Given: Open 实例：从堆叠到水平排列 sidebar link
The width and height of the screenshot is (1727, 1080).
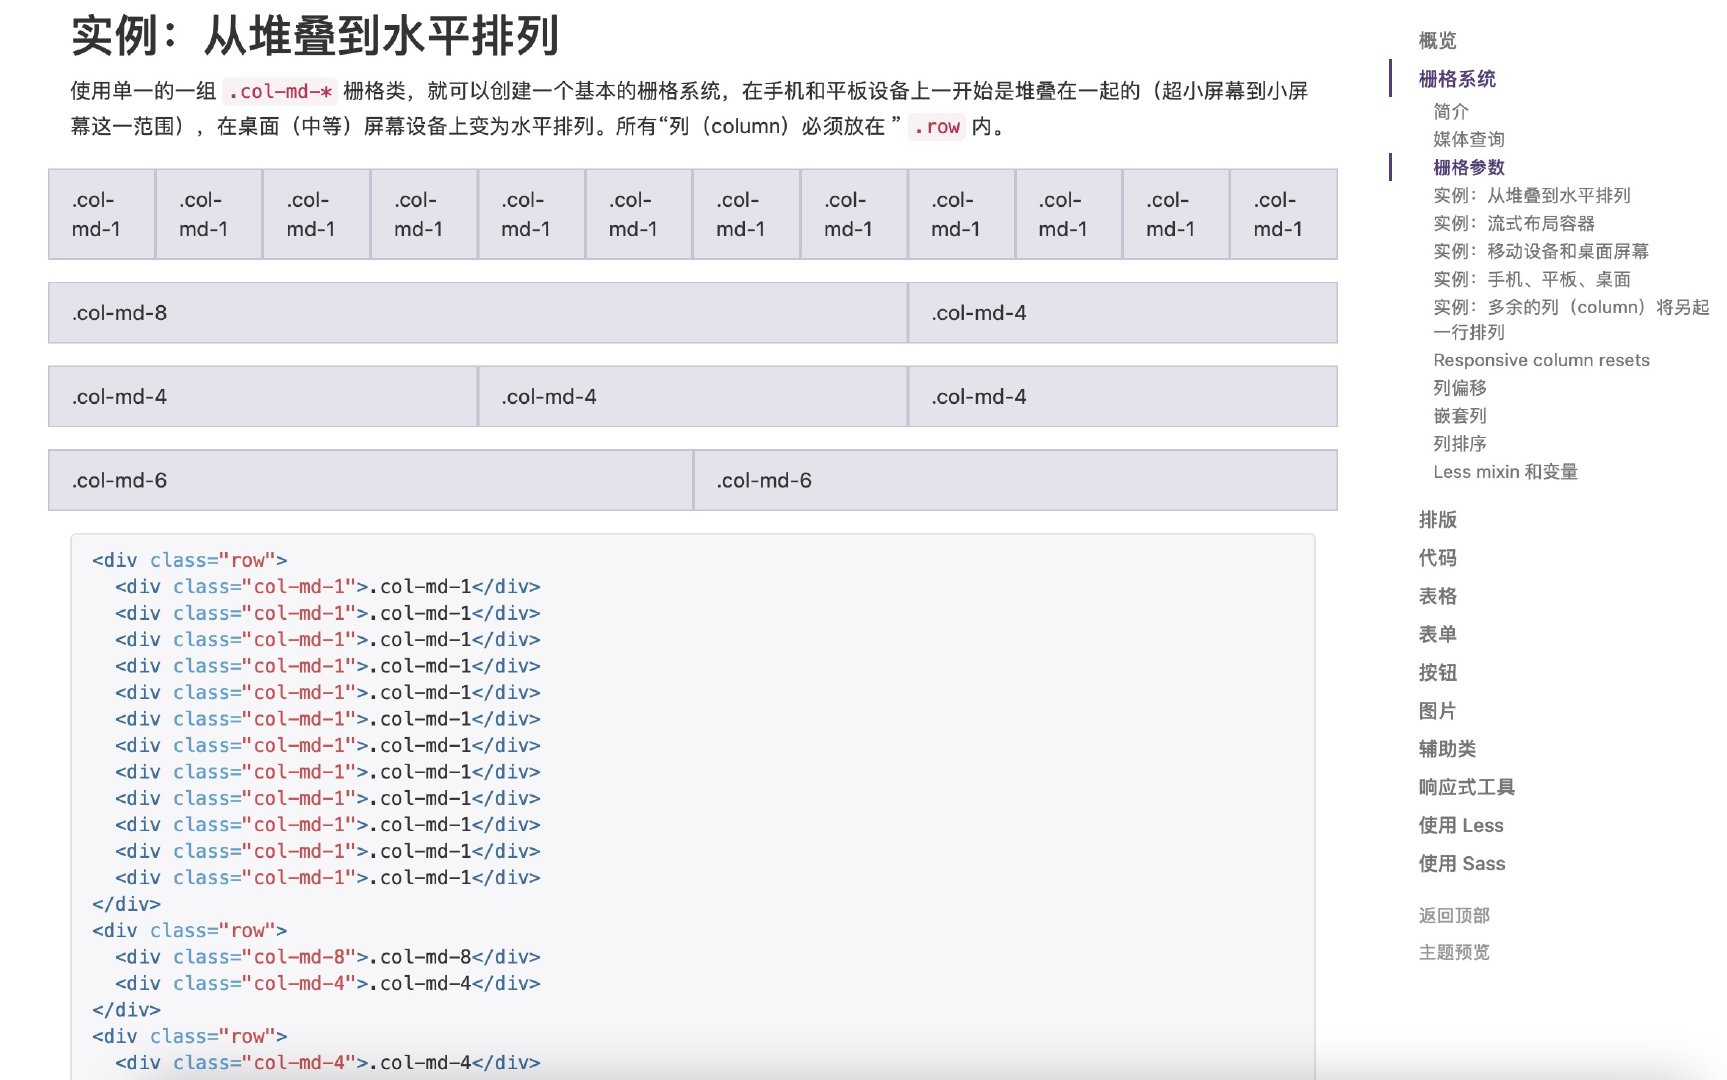Looking at the screenshot, I should pyautogui.click(x=1532, y=195).
